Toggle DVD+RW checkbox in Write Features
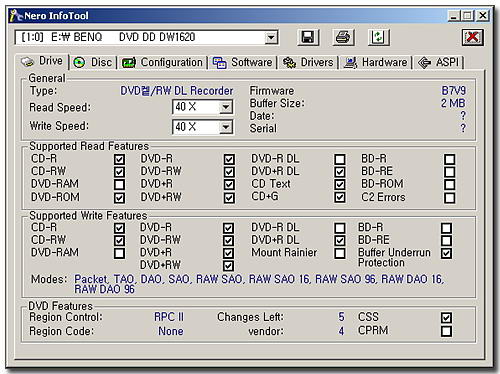Image resolution: width=500 pixels, height=374 pixels. tap(228, 266)
